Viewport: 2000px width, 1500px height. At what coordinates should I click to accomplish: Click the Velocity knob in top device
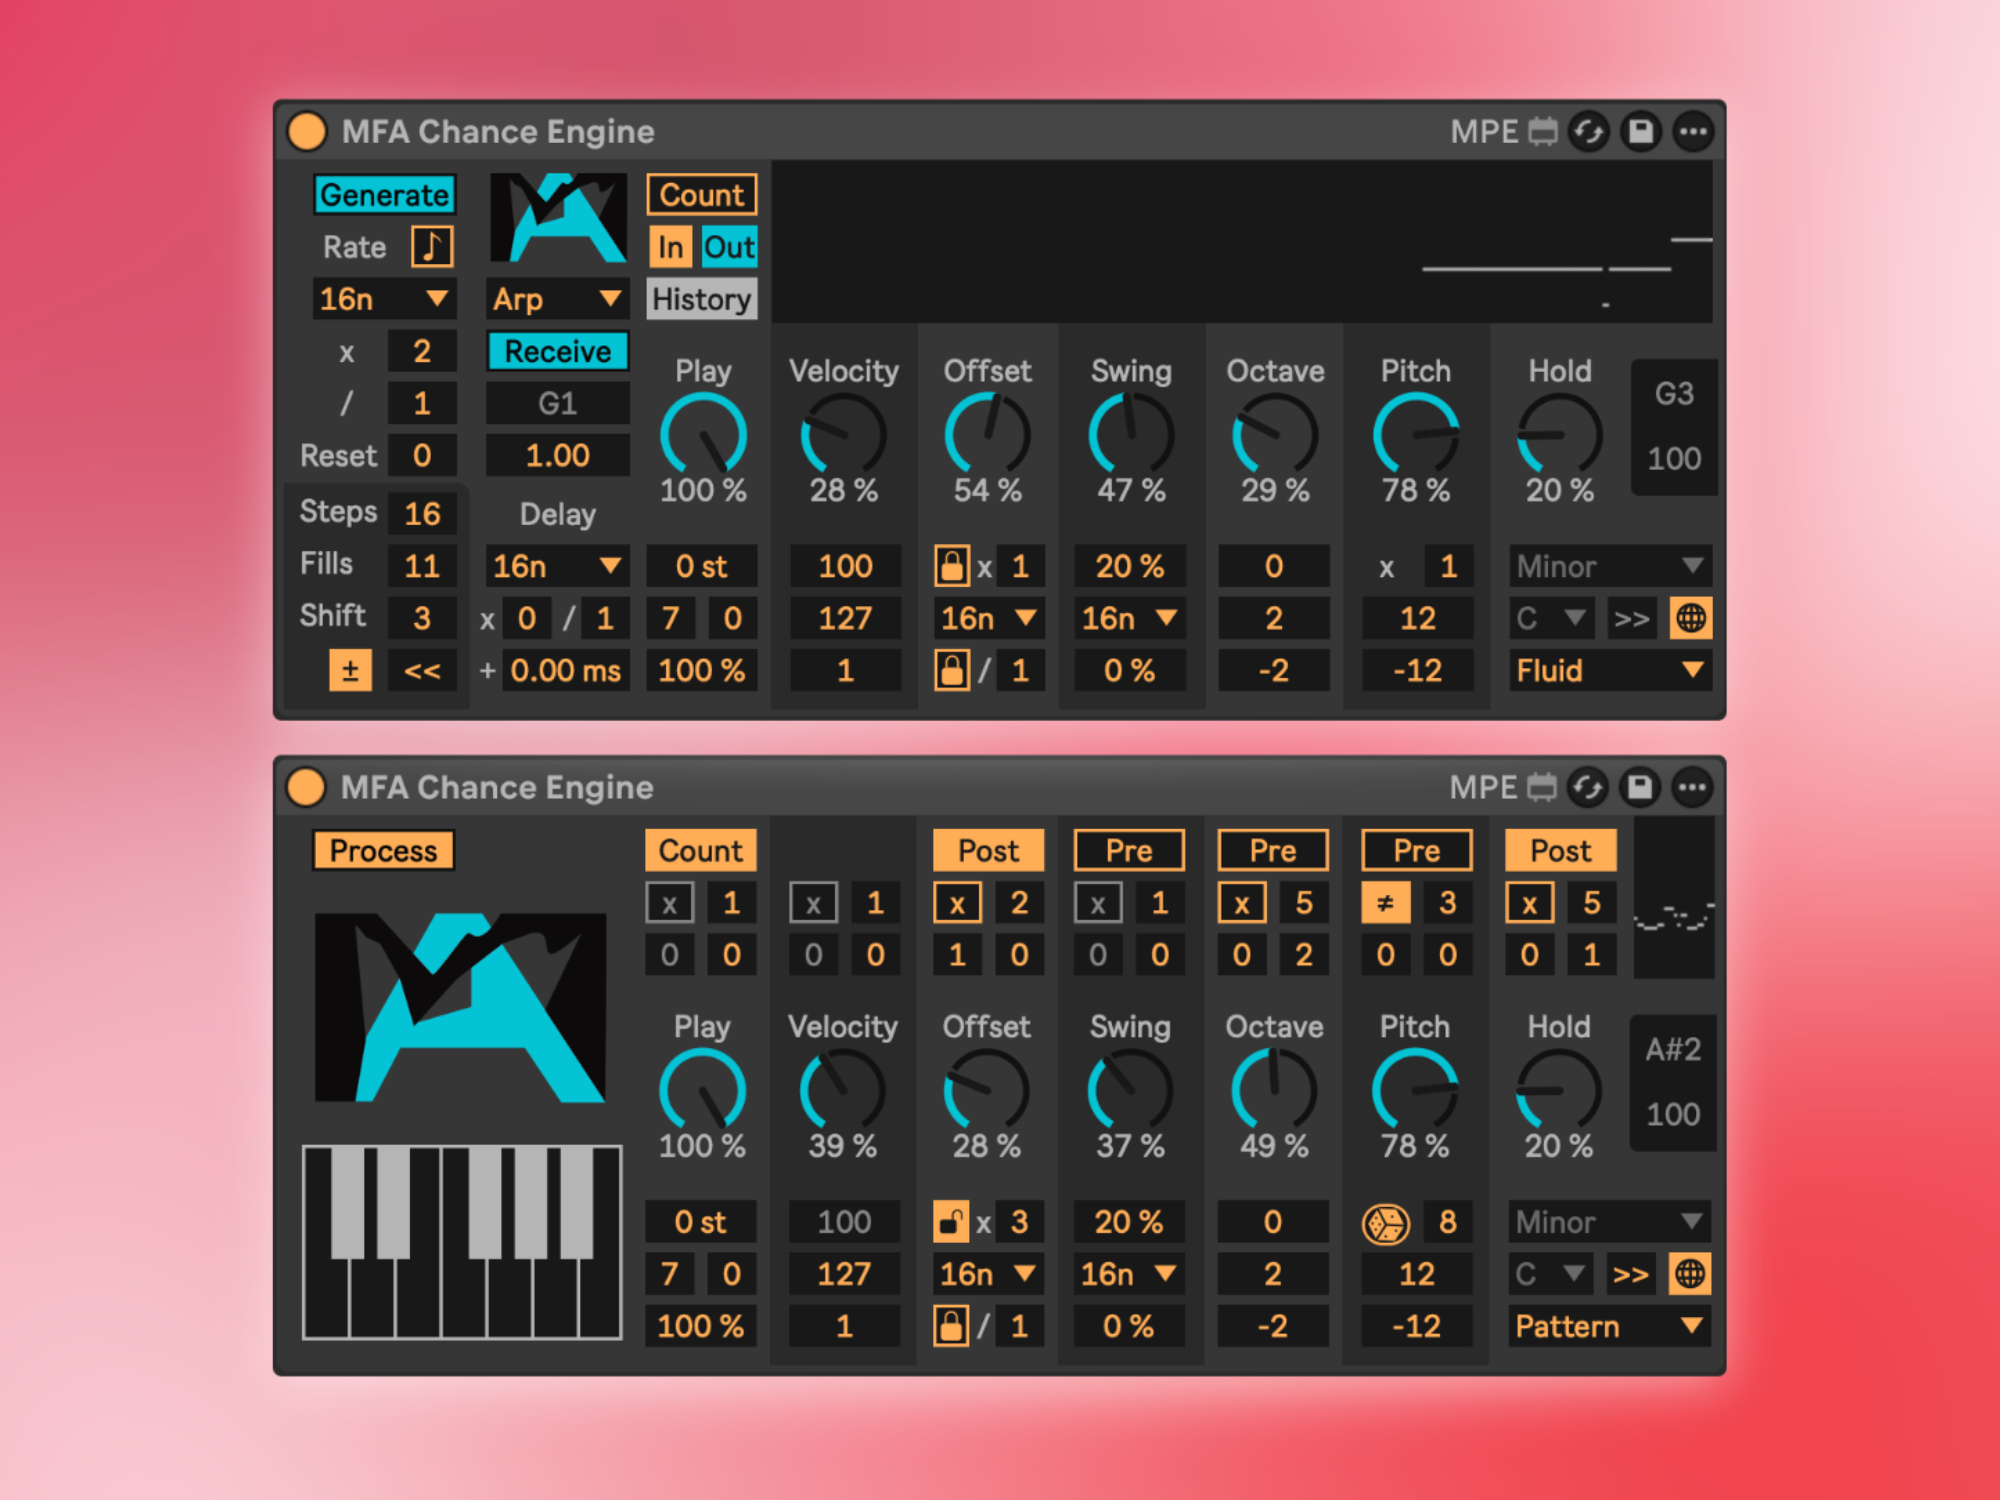coord(843,434)
